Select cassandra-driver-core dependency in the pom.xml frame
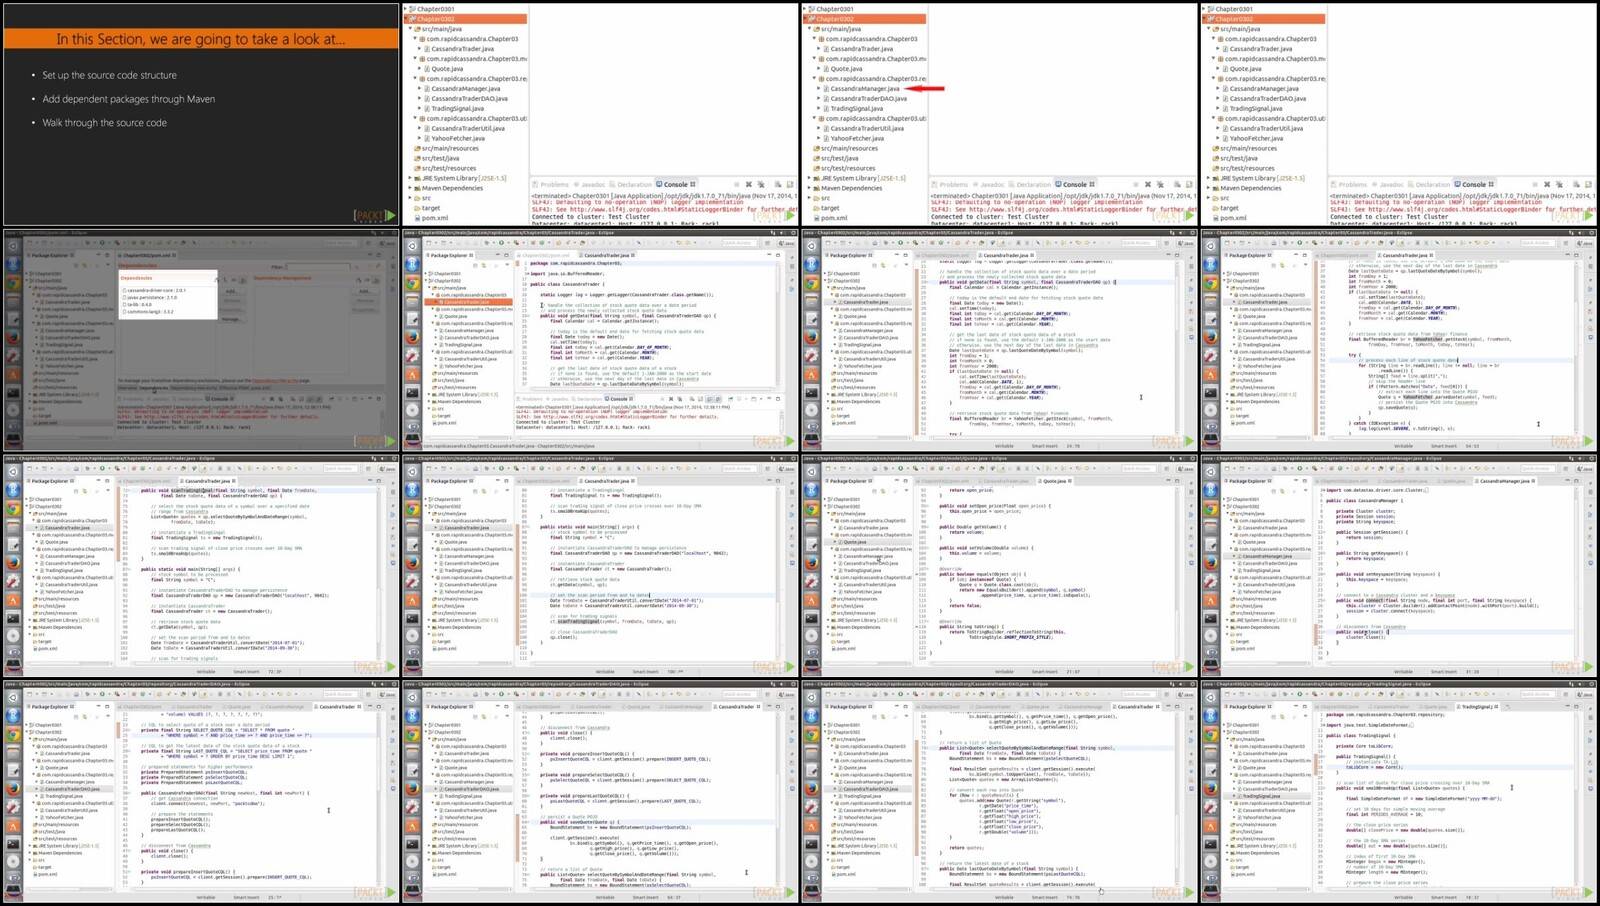 154,290
